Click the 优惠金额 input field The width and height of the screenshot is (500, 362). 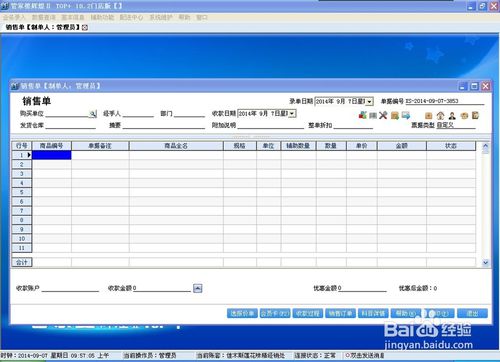pyautogui.click(x=362, y=288)
